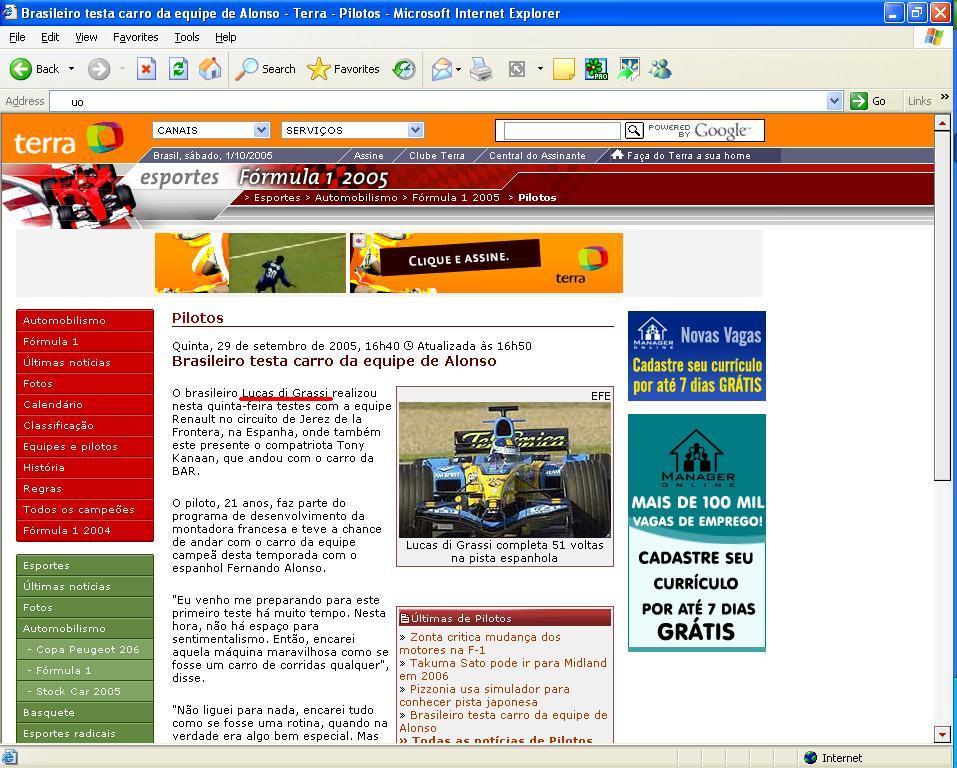Open the Edit menu
Screen dimensions: 957x768
click(50, 37)
